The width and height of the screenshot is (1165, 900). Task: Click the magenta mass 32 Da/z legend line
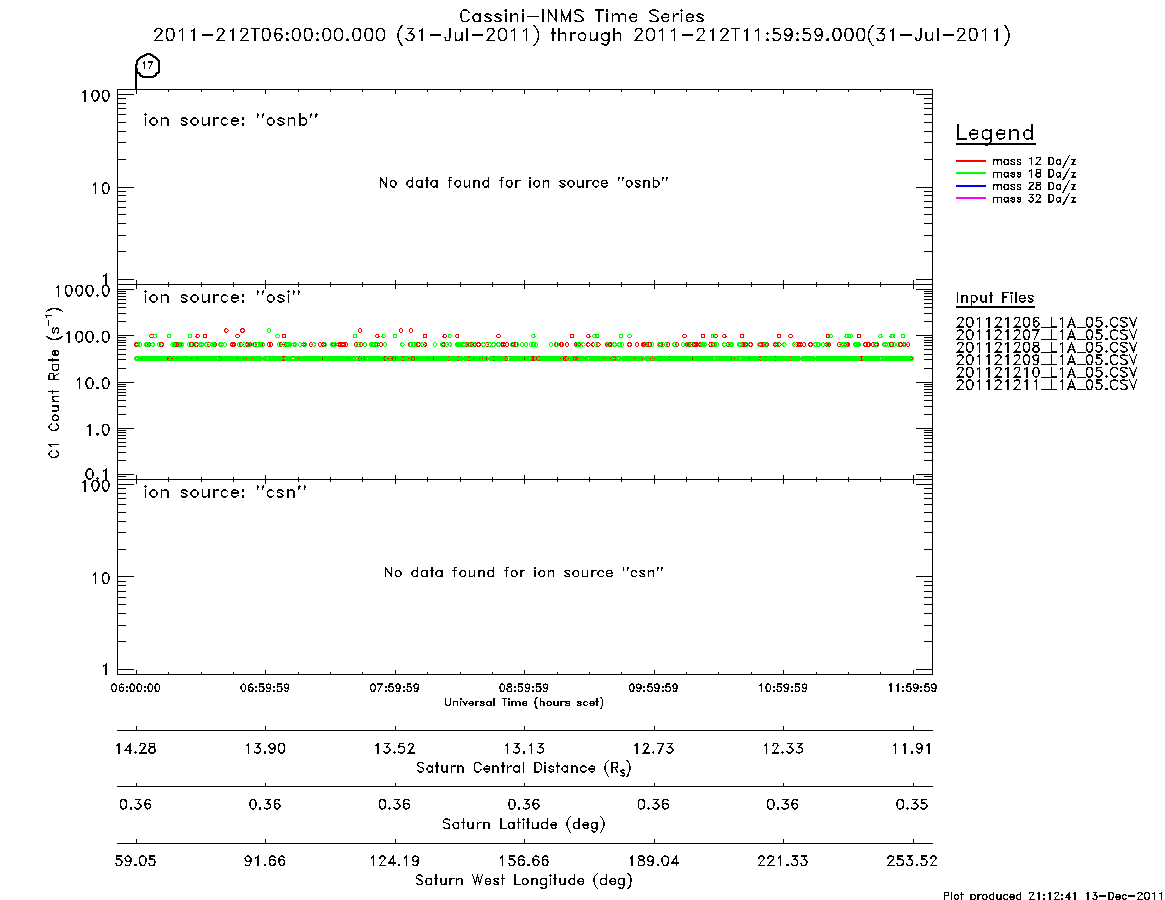971,199
